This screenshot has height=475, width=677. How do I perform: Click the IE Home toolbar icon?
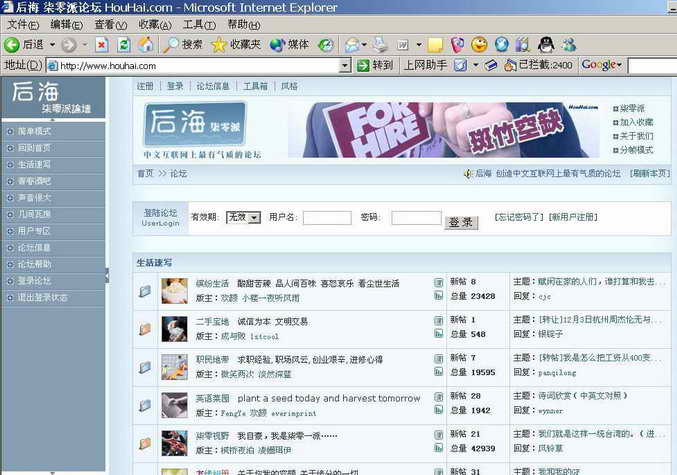tap(146, 45)
